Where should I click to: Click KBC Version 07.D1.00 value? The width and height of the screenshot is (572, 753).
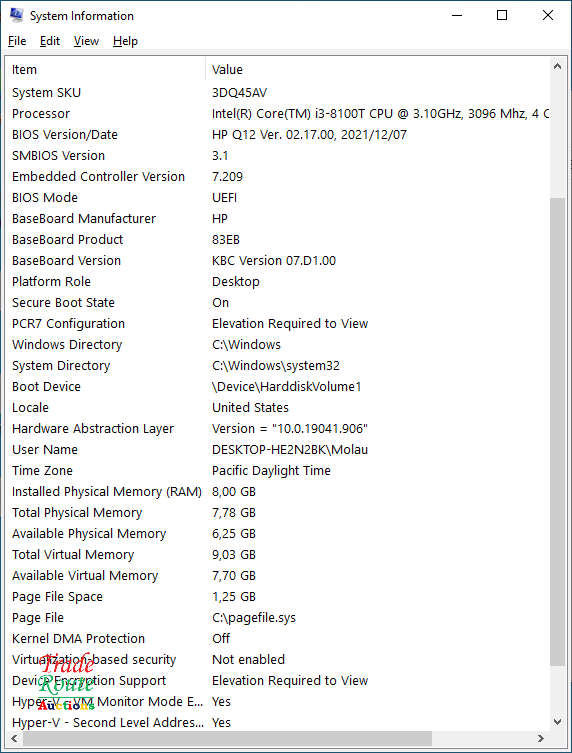pos(274,261)
